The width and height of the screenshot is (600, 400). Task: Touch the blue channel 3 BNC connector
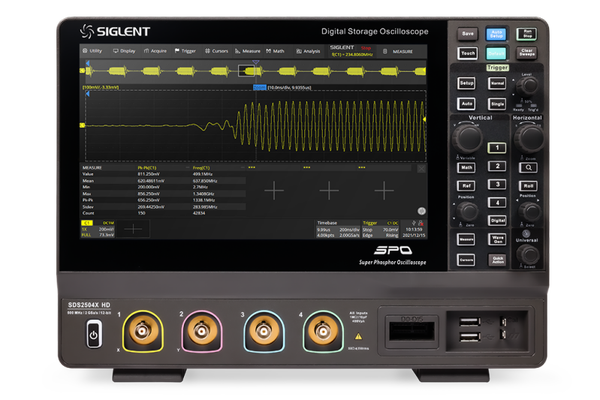264,331
